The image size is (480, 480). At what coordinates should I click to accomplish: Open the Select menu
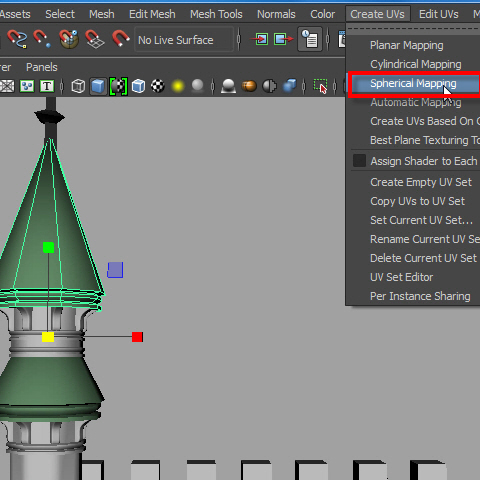click(x=60, y=14)
